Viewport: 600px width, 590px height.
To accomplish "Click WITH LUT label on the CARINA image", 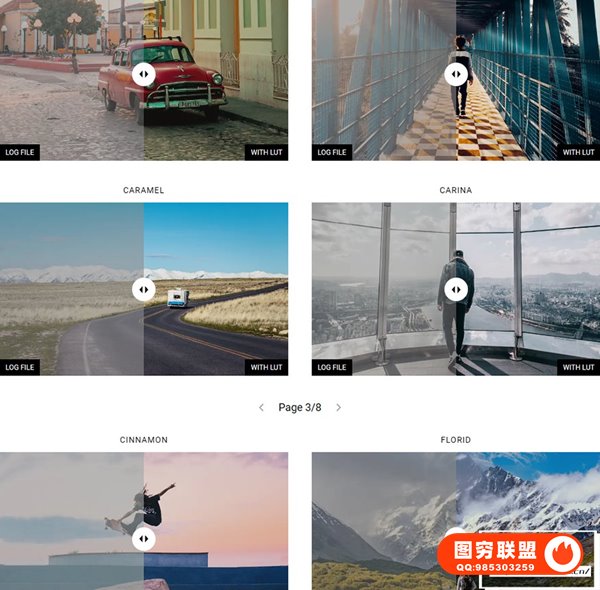I will tap(578, 367).
